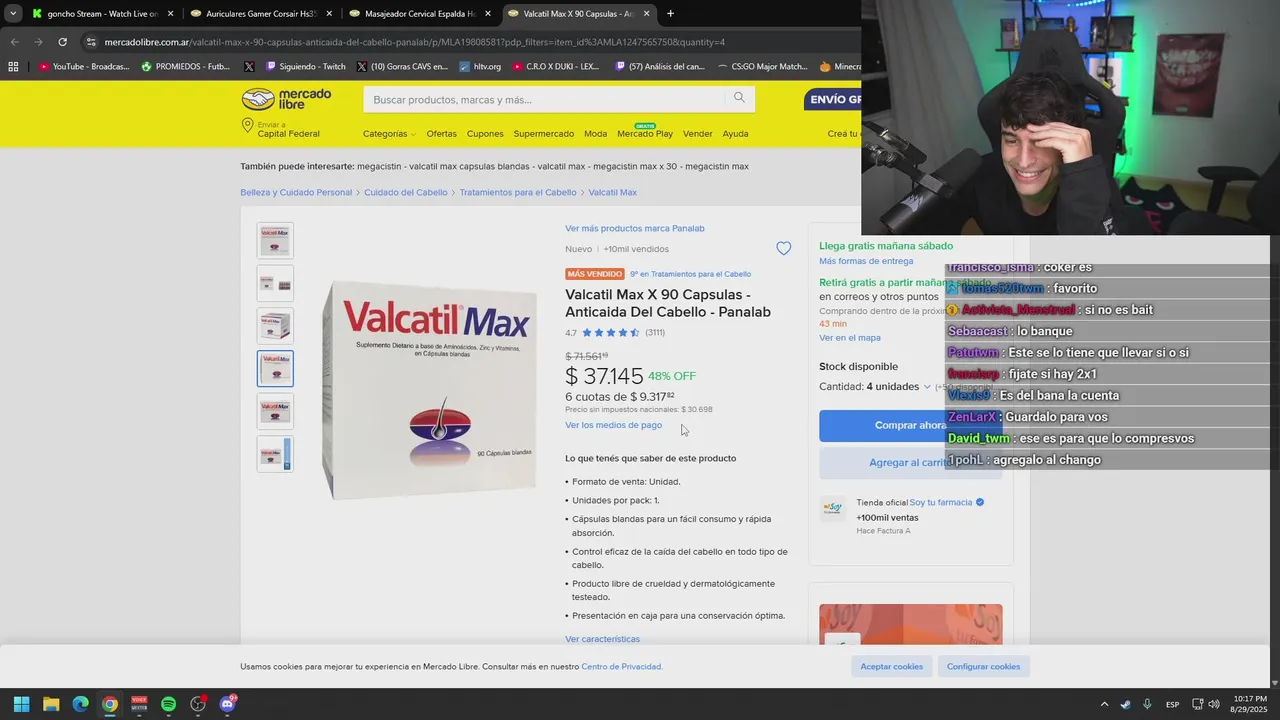Select the third product thumbnail

tap(275, 326)
